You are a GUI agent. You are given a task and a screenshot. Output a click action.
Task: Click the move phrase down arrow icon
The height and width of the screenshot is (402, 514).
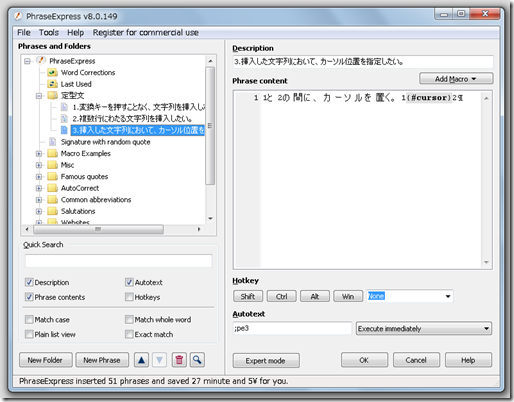[159, 360]
